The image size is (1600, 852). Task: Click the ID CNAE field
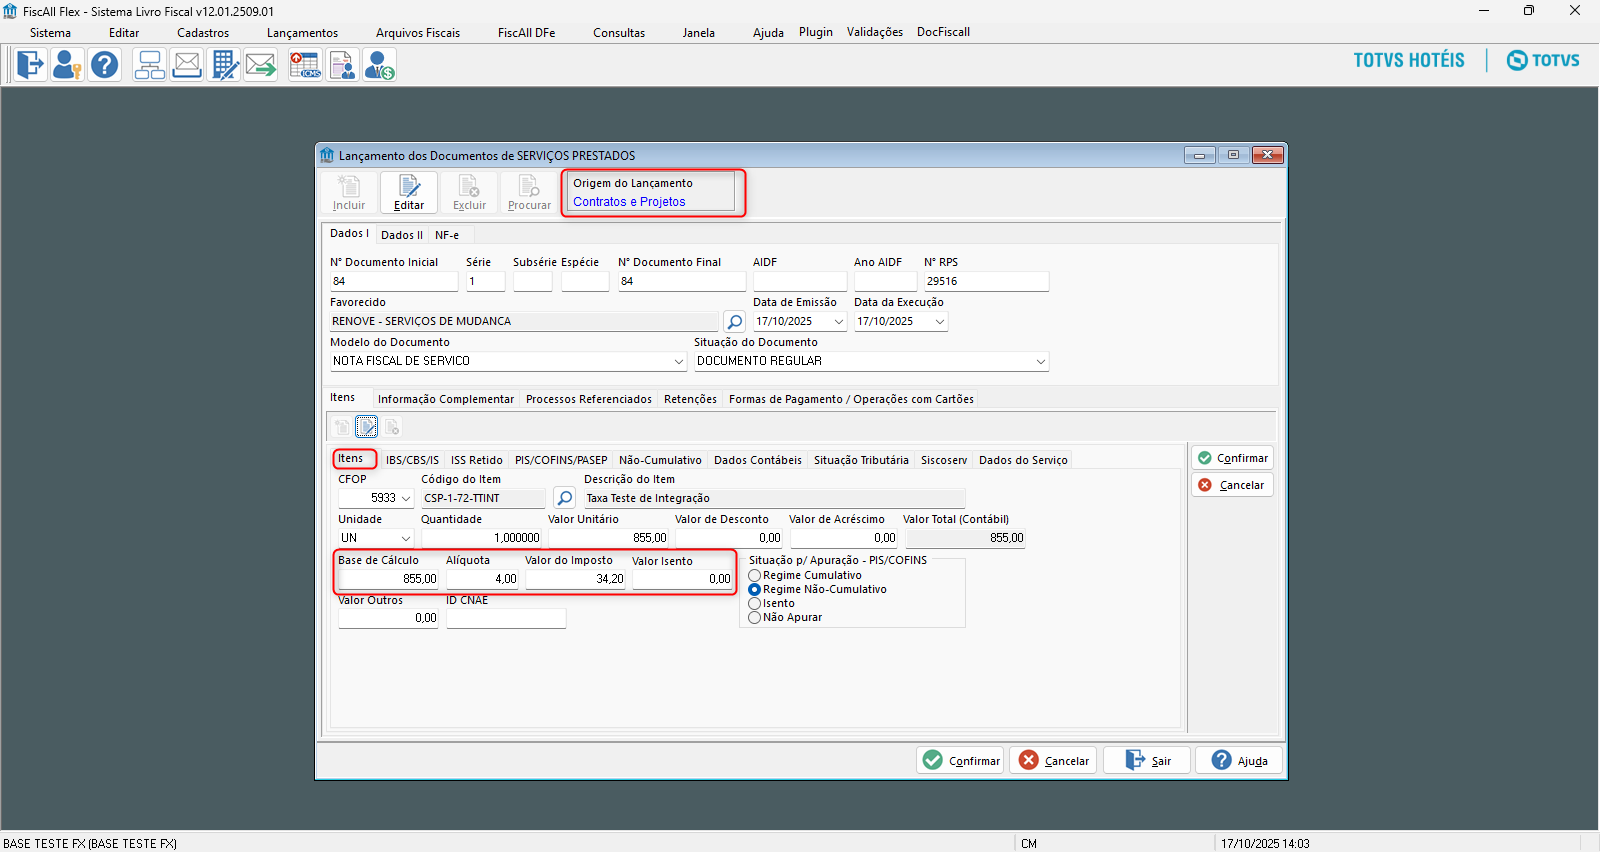point(506,619)
